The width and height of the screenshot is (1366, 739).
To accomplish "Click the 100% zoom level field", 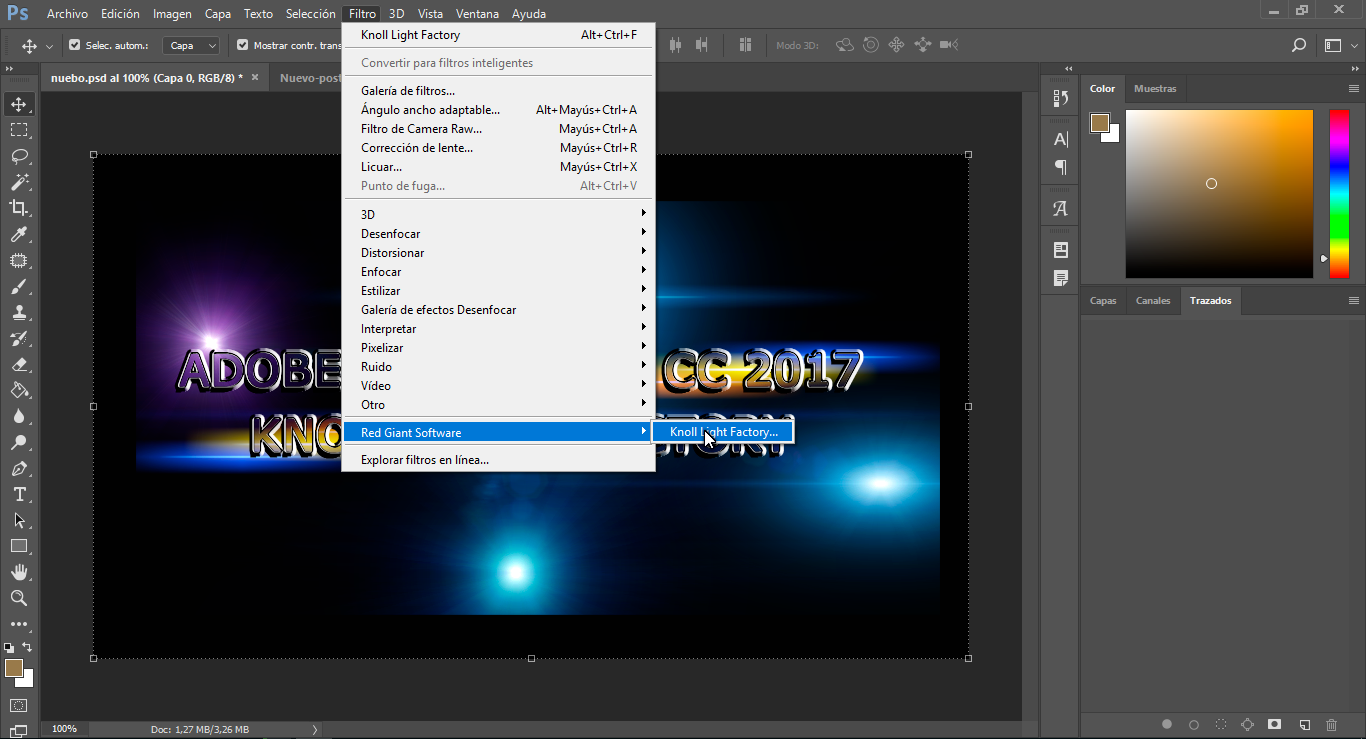I will tap(64, 729).
